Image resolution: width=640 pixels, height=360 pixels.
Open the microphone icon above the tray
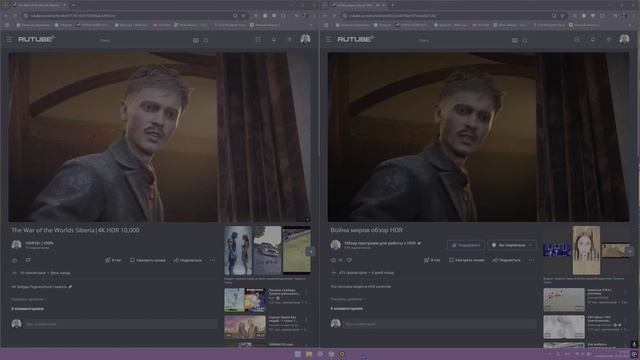[x=634, y=344]
